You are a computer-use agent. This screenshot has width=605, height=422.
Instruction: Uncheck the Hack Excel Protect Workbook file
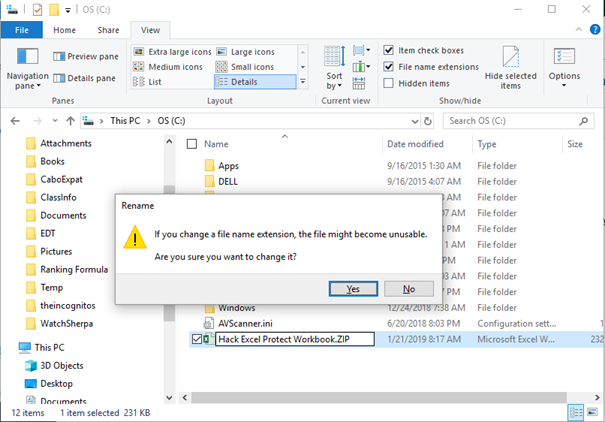(197, 339)
